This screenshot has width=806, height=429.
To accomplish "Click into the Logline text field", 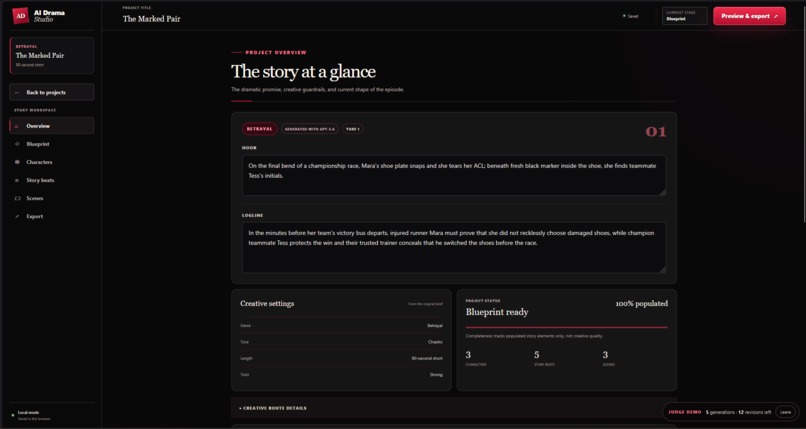I will point(454,248).
